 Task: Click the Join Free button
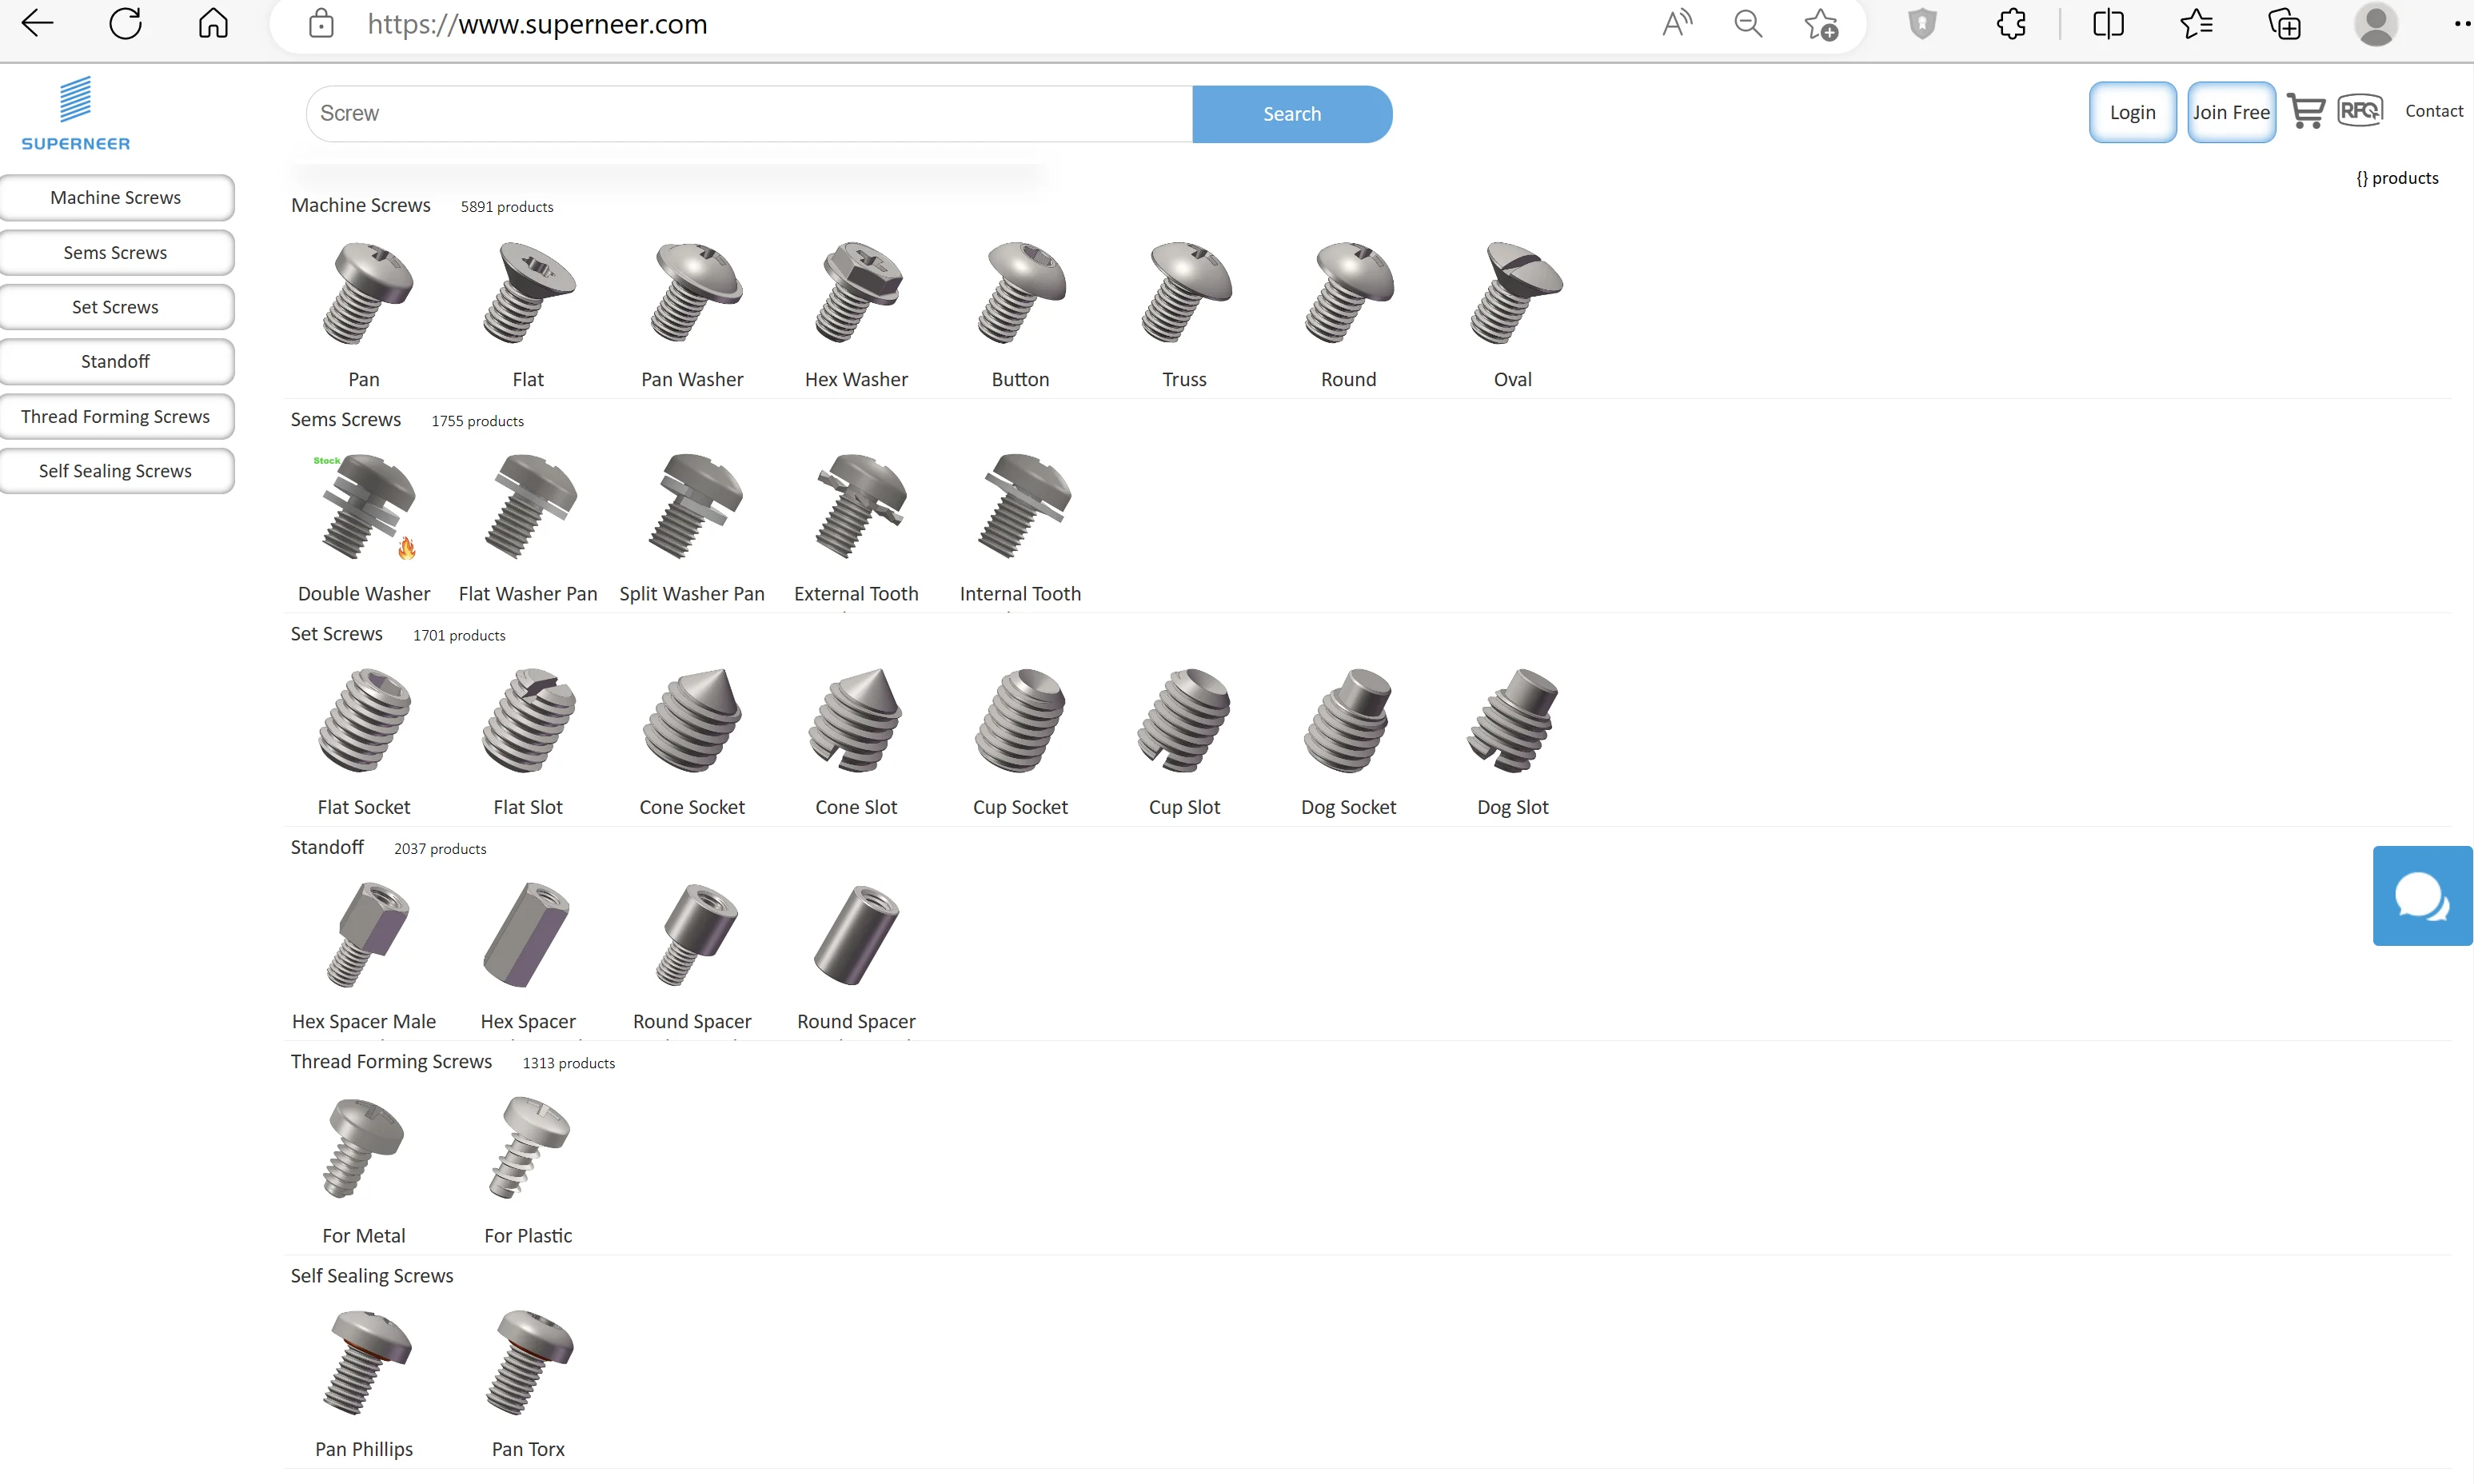[2230, 113]
